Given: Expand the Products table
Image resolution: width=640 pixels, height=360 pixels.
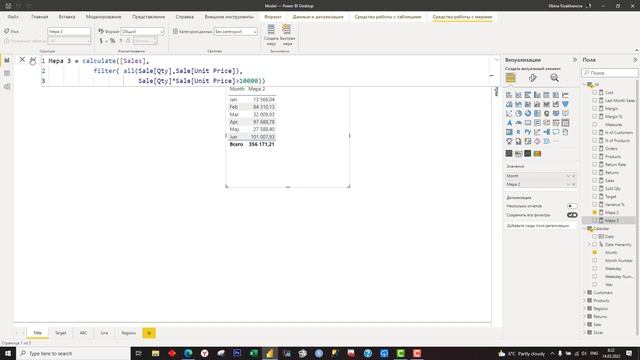Looking at the screenshot, I should click(584, 301).
